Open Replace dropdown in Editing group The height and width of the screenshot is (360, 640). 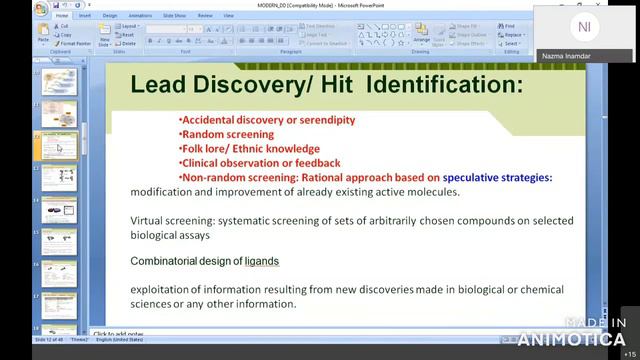pyautogui.click(x=511, y=35)
